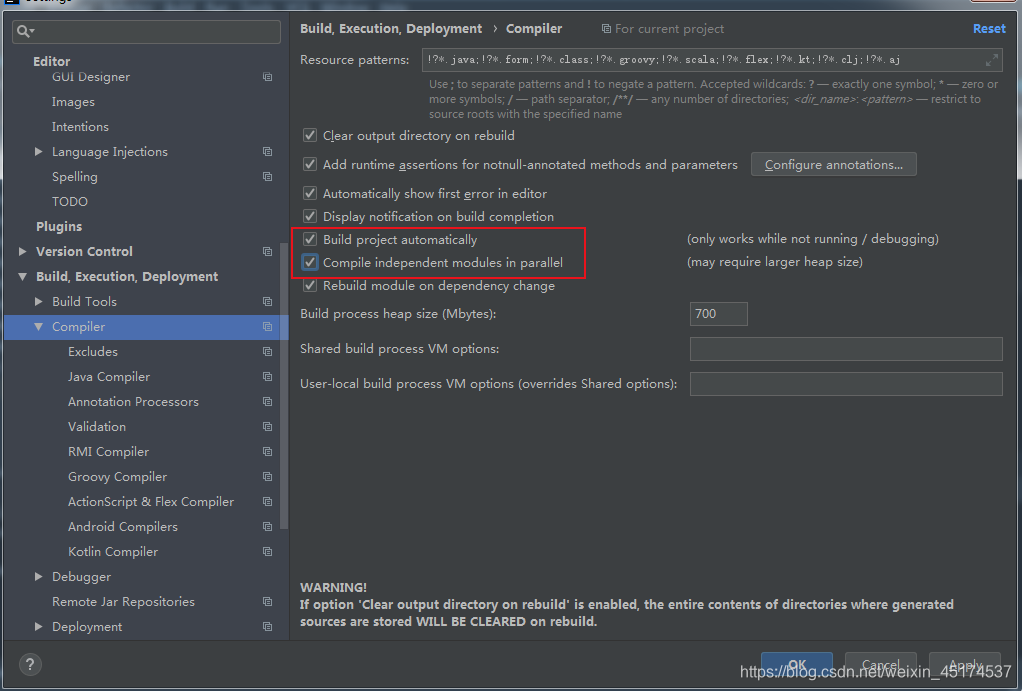This screenshot has height=691, width=1022.
Task: Click the project-level icon beside Java Compiler
Action: pyautogui.click(x=267, y=377)
